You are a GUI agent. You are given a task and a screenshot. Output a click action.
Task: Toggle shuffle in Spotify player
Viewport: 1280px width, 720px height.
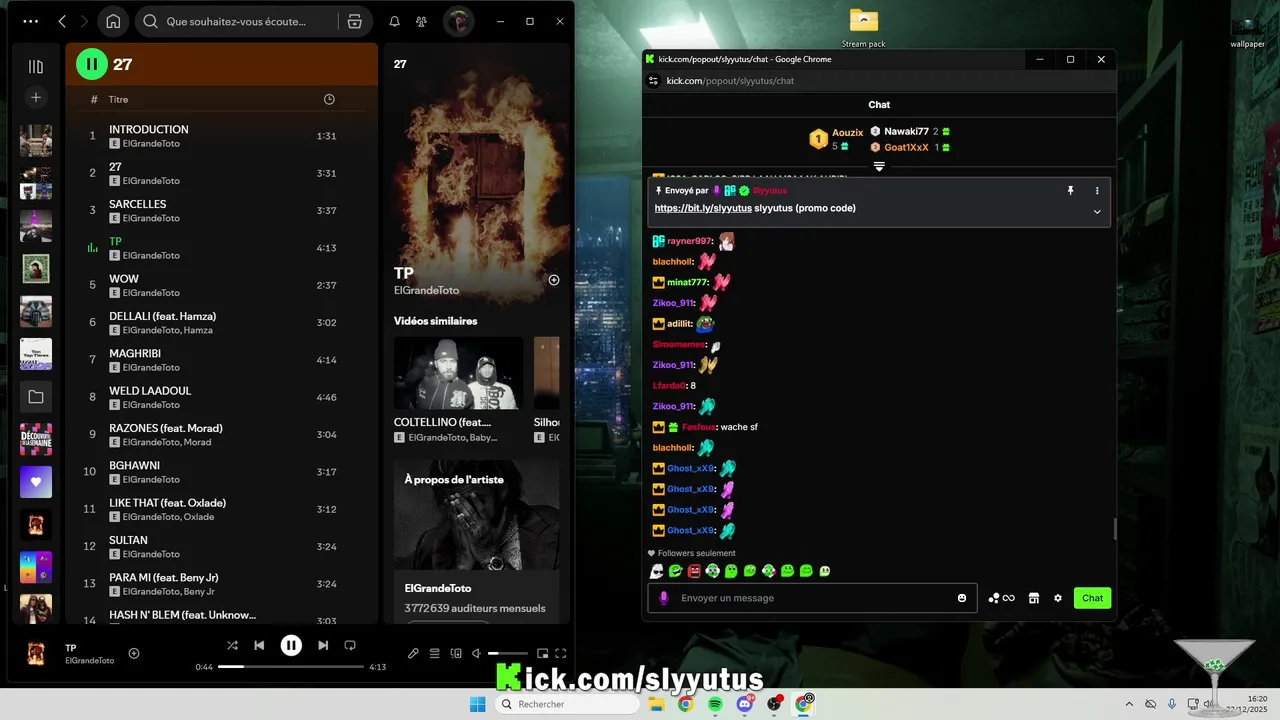click(232, 646)
